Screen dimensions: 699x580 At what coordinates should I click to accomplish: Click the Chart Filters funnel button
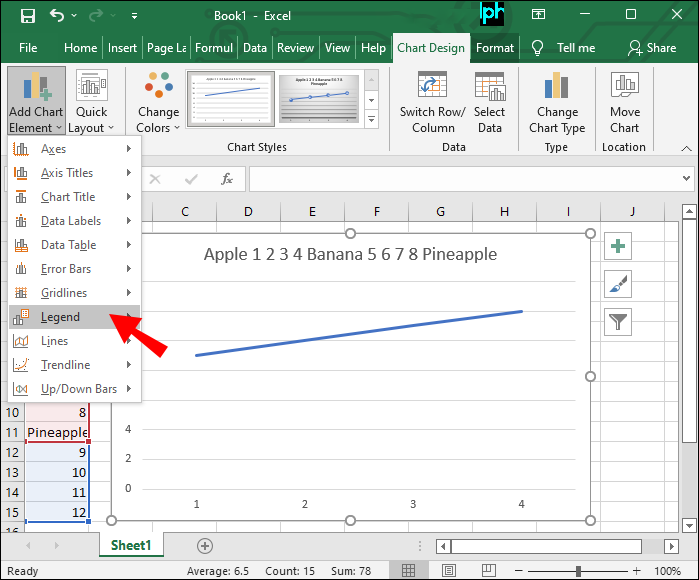click(x=618, y=322)
